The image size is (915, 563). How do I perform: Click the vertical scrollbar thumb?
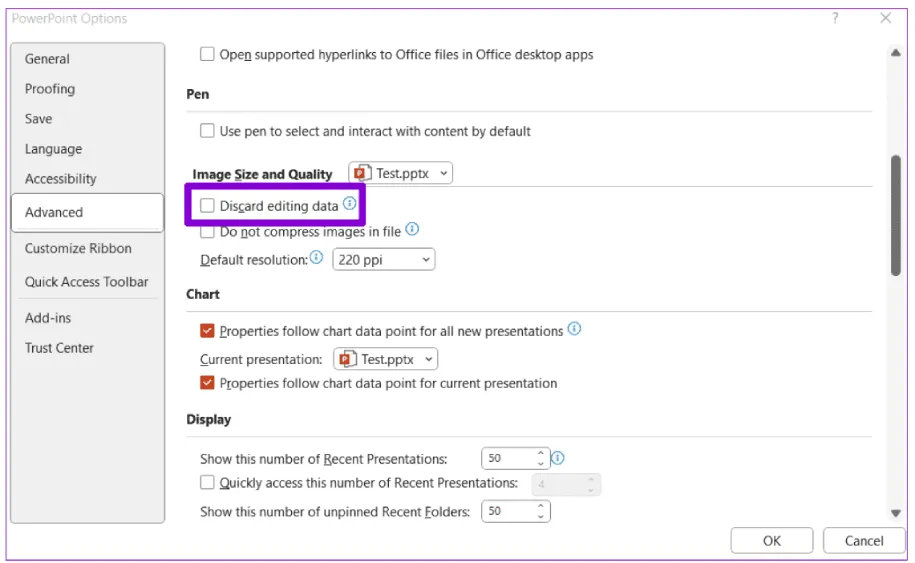[x=896, y=214]
